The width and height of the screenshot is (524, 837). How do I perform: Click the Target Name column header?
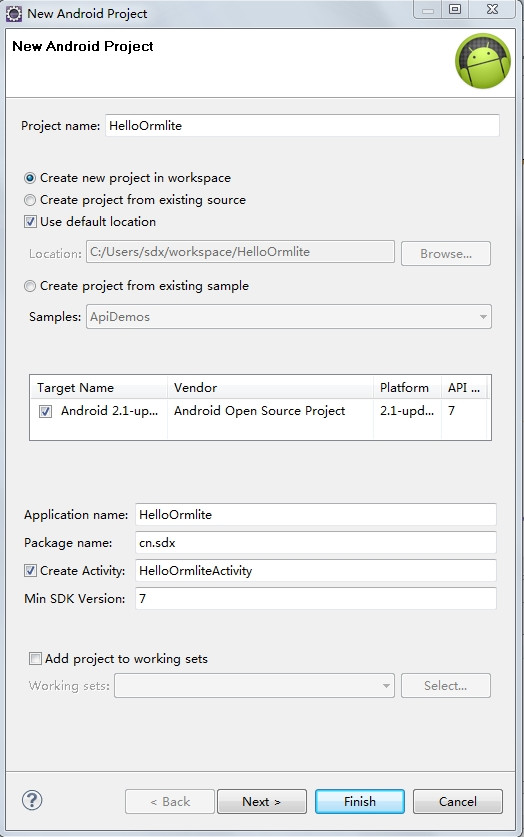coord(99,388)
